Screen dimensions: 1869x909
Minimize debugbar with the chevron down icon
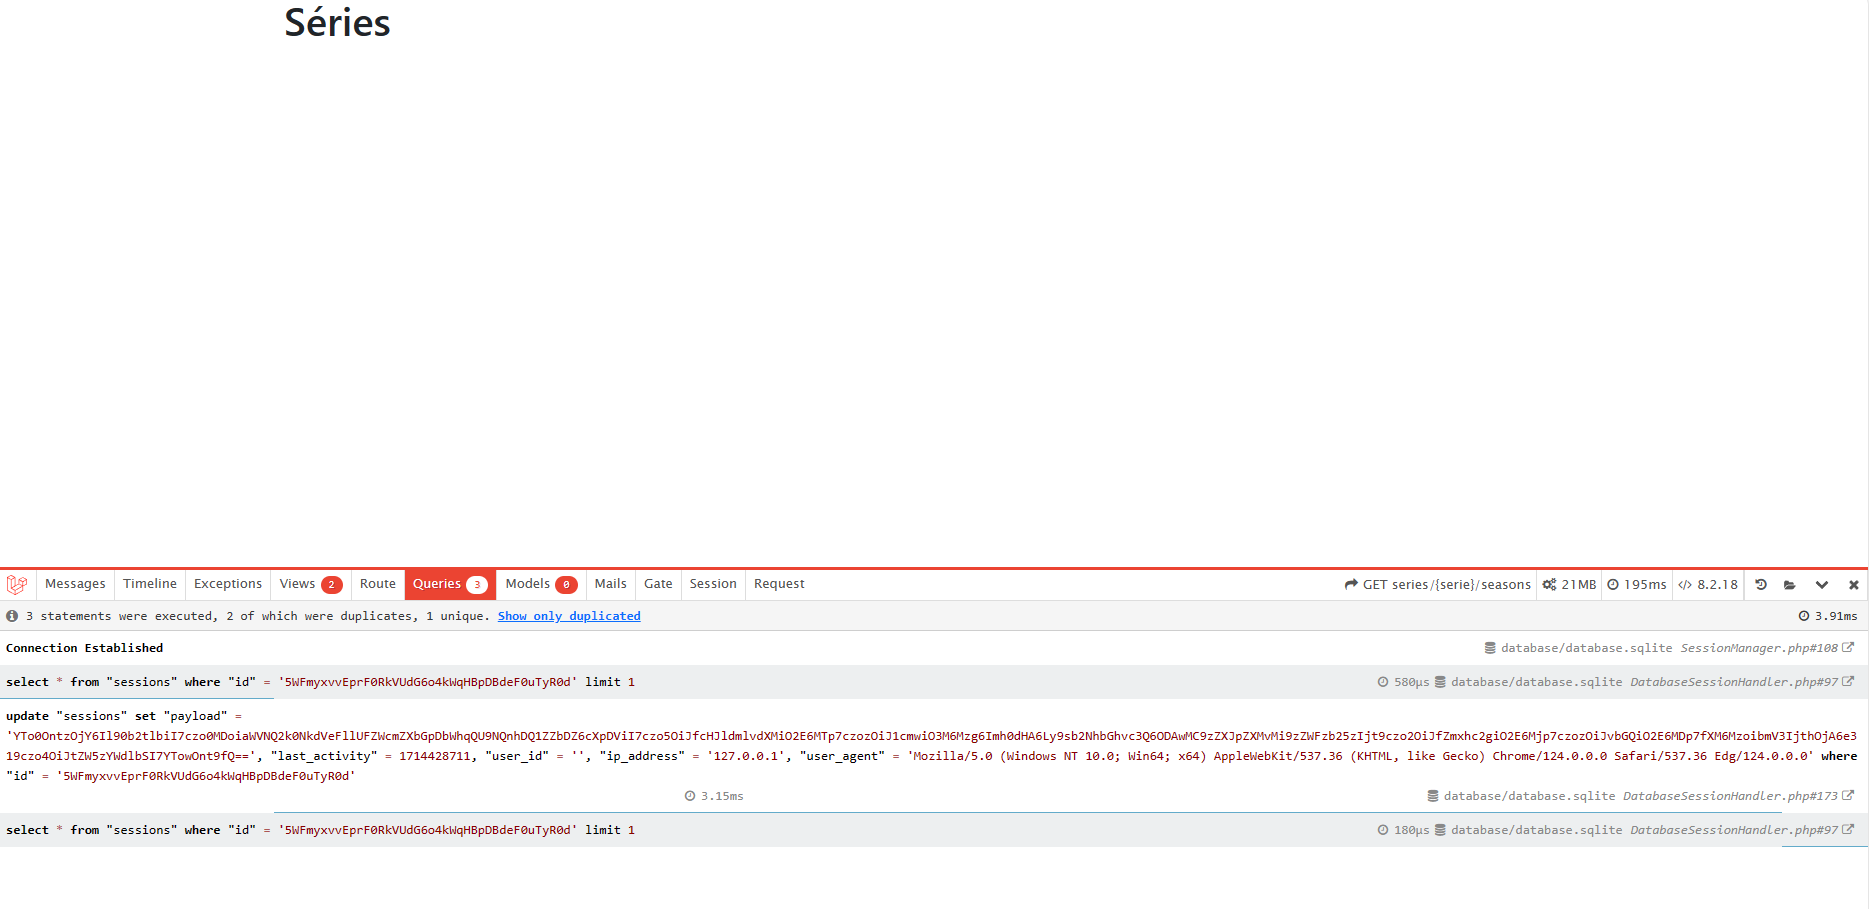pyautogui.click(x=1822, y=585)
